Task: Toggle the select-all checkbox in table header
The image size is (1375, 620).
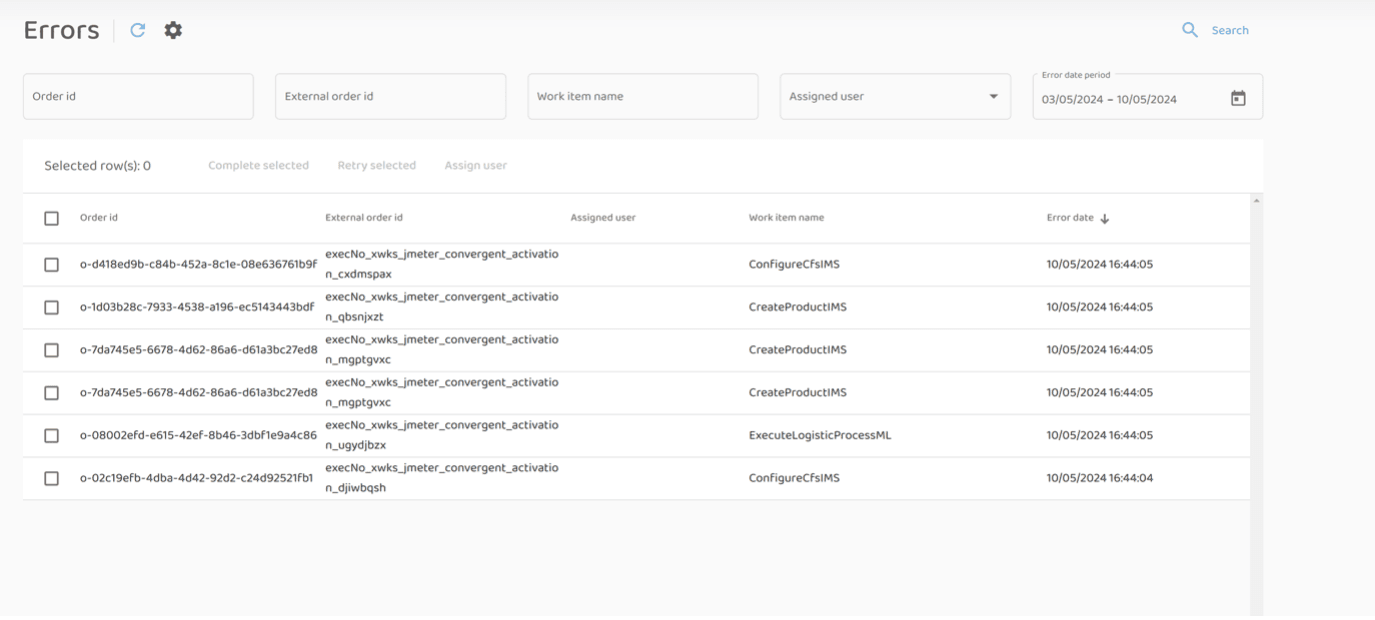Action: 52,218
